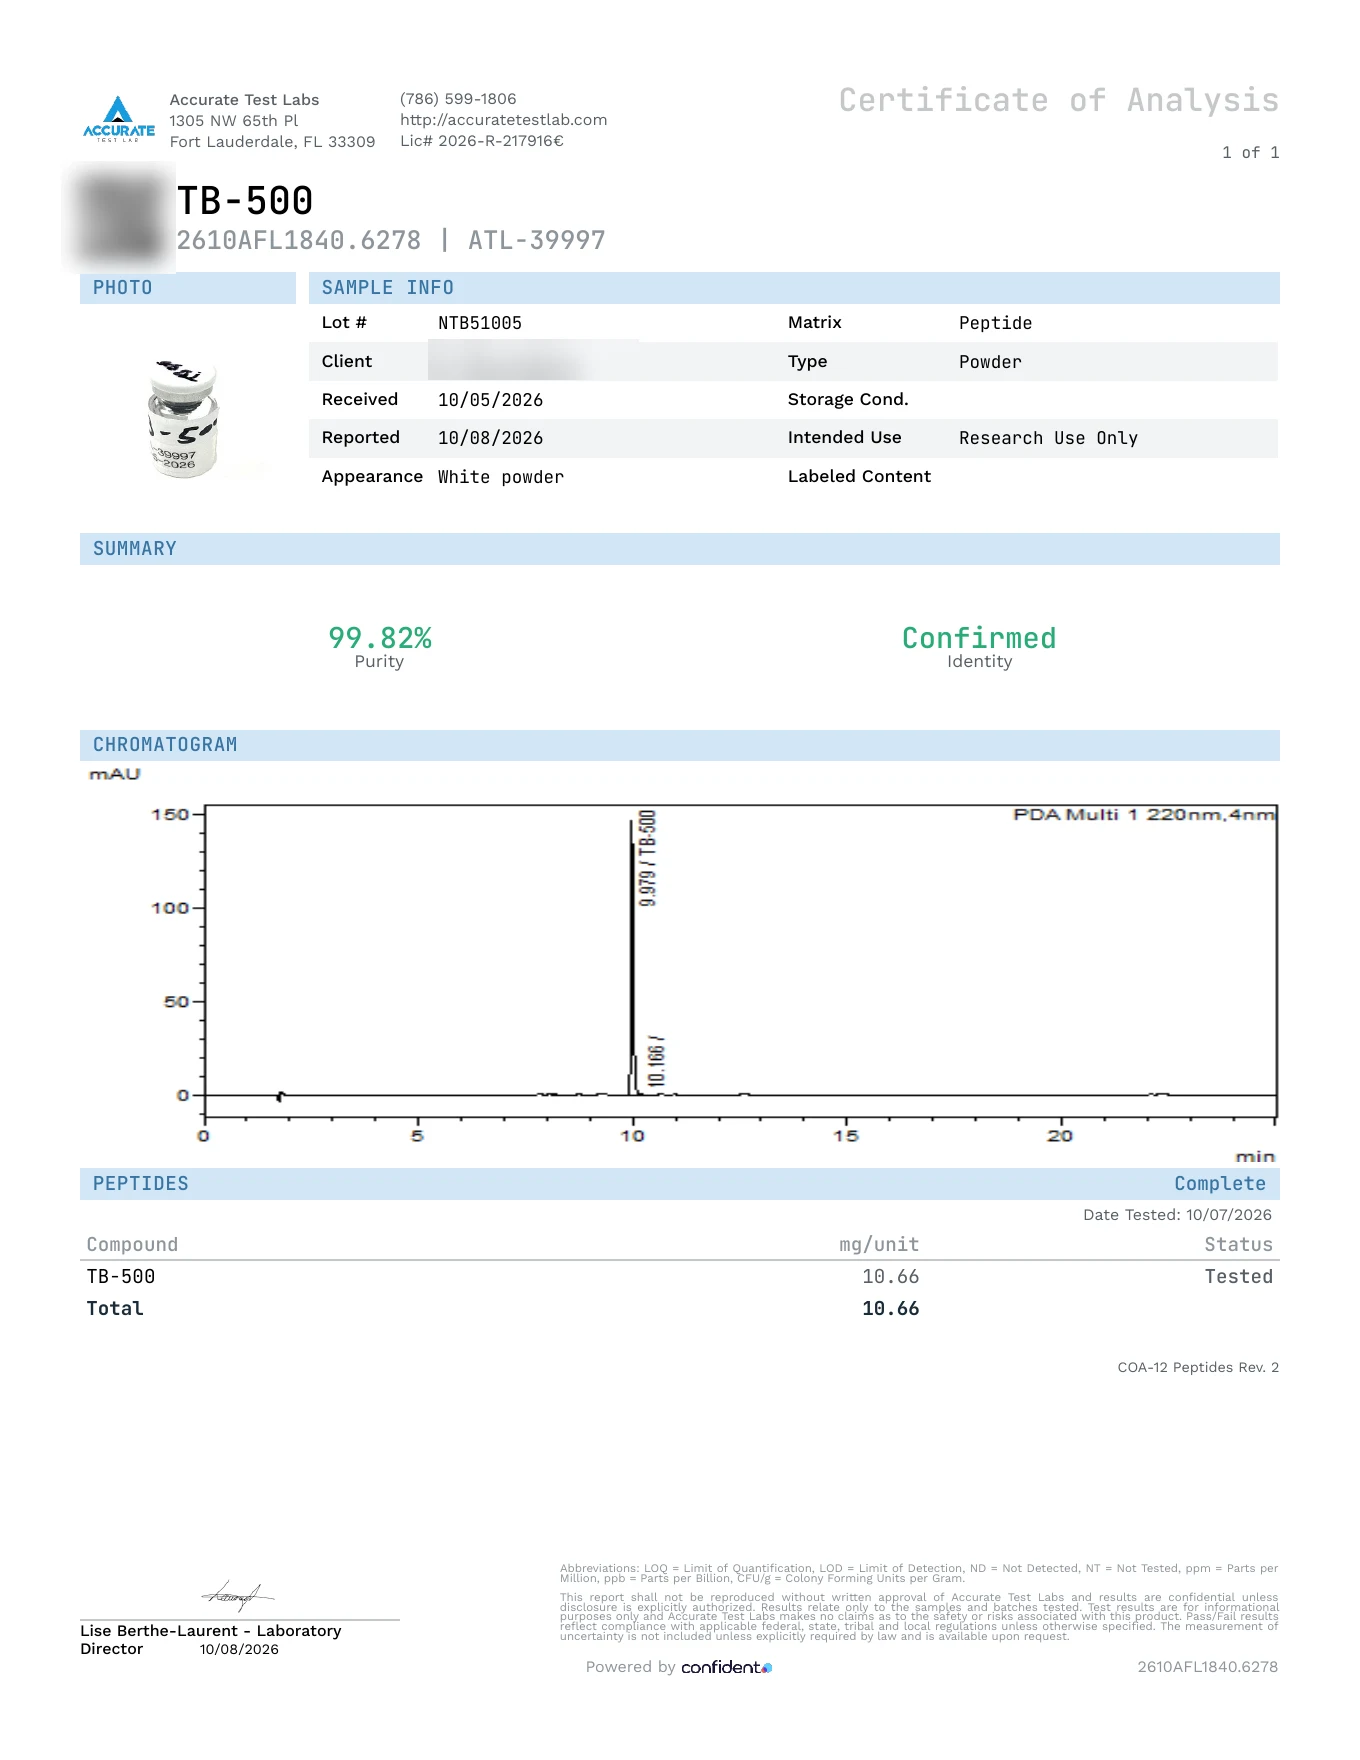Select the bold 10.66 in the Total row
The height and width of the screenshot is (1760, 1360).
point(891,1309)
